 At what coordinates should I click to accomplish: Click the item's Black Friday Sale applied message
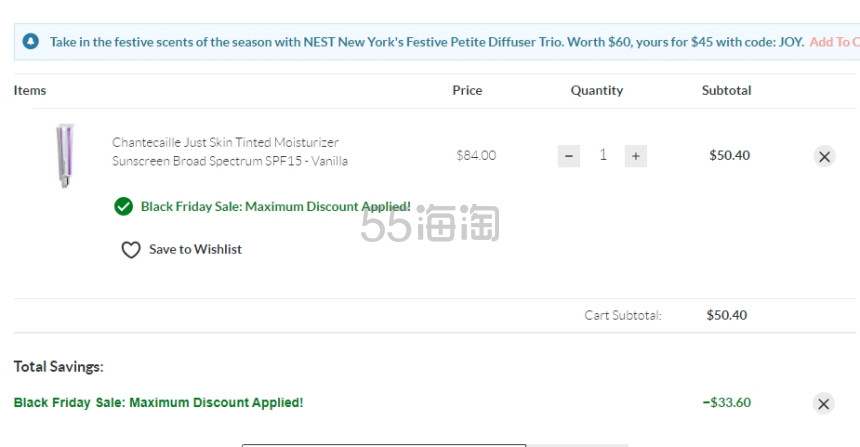click(x=276, y=206)
